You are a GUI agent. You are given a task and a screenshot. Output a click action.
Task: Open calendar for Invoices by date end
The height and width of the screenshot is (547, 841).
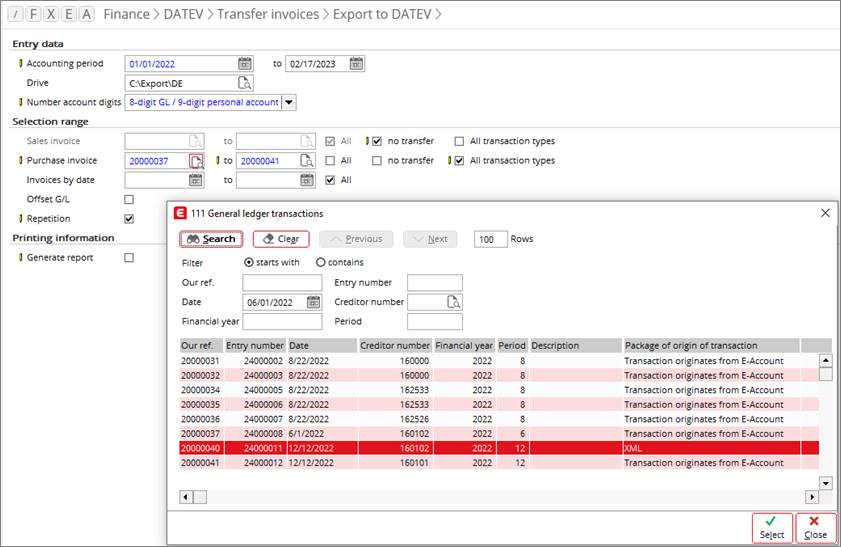(307, 180)
